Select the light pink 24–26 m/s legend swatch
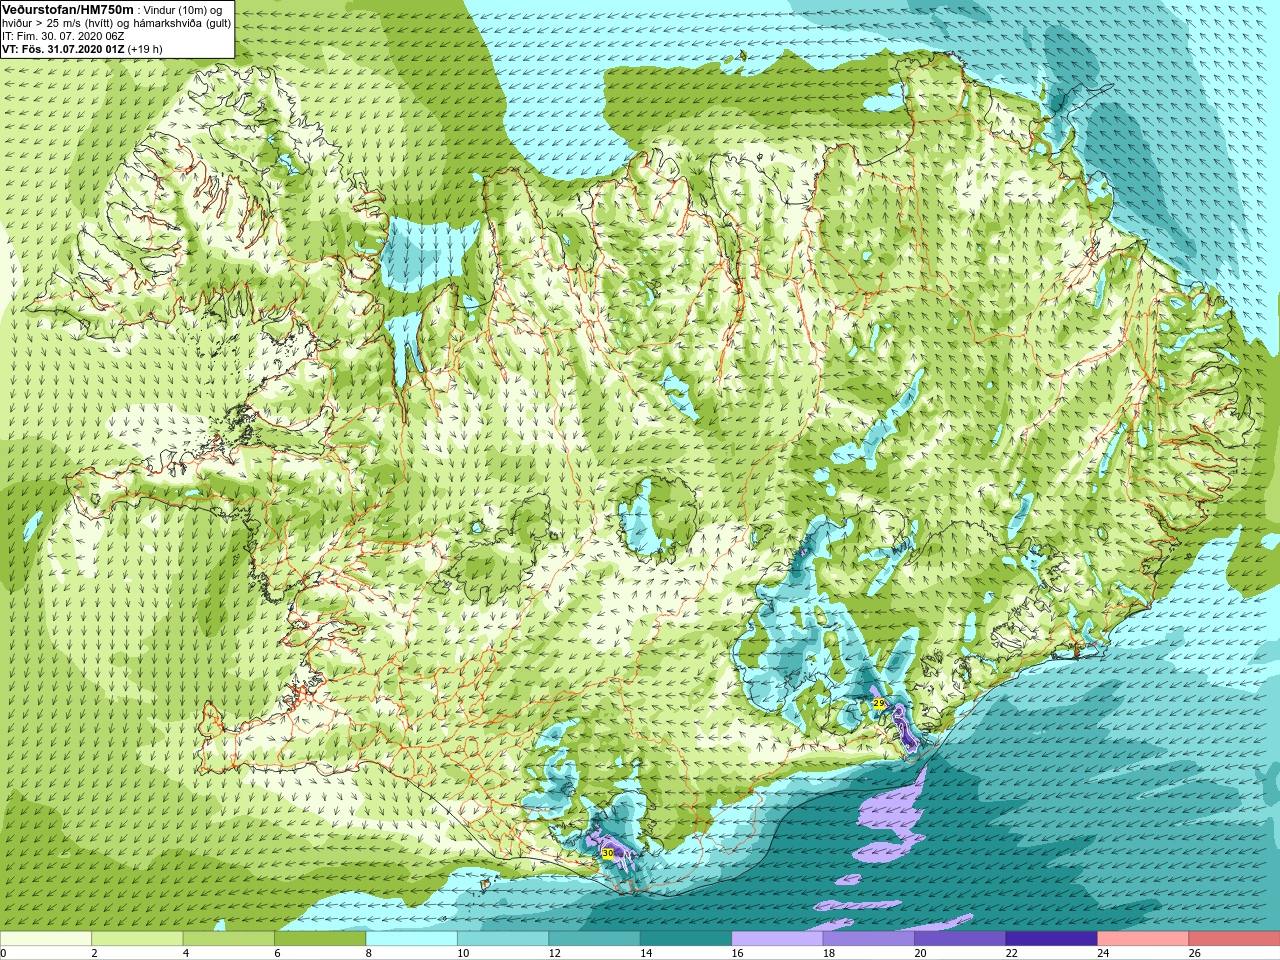 (1143, 939)
